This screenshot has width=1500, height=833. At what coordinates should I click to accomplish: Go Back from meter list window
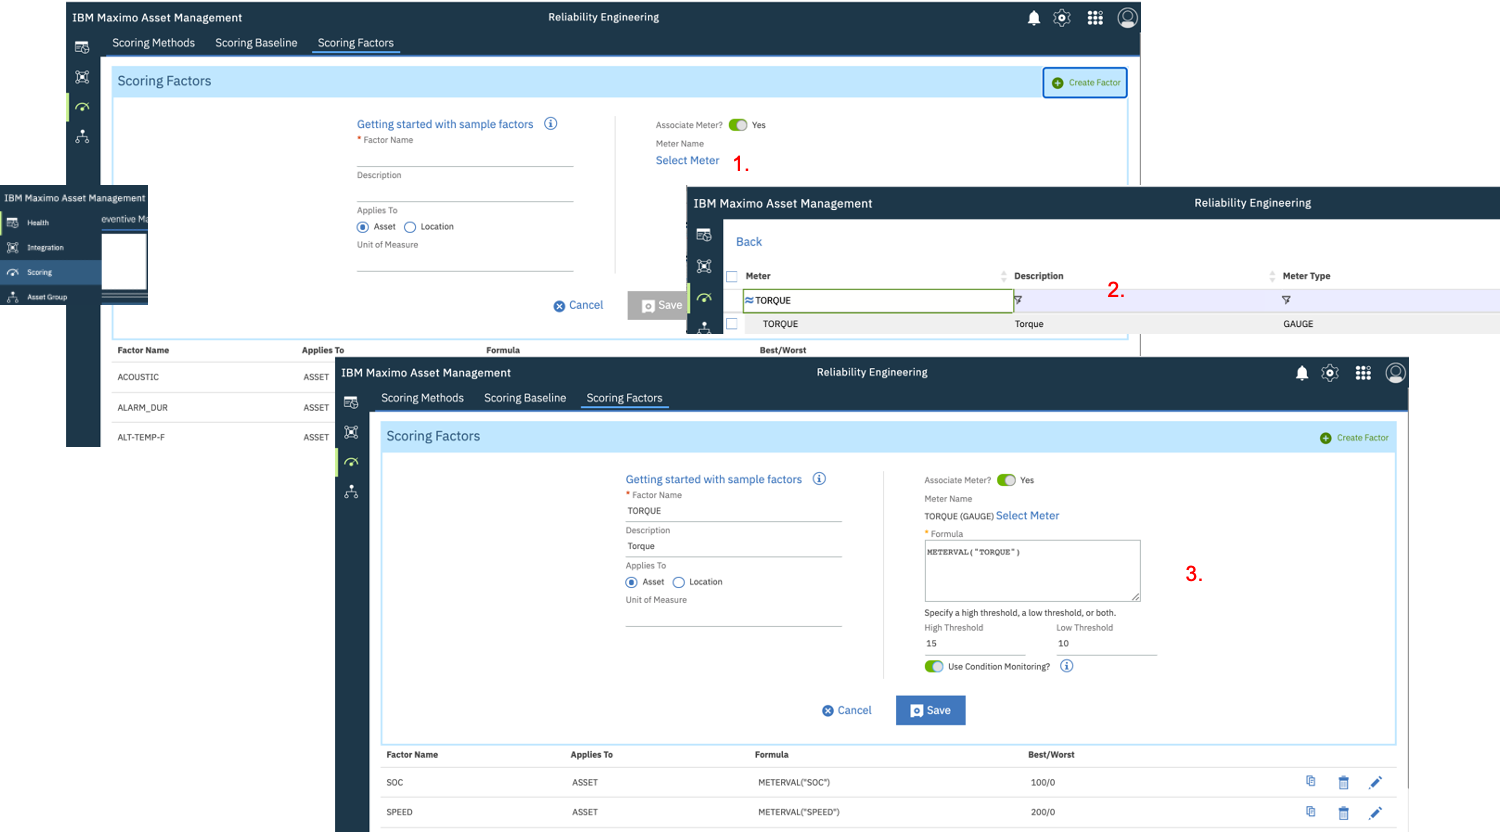click(x=749, y=242)
